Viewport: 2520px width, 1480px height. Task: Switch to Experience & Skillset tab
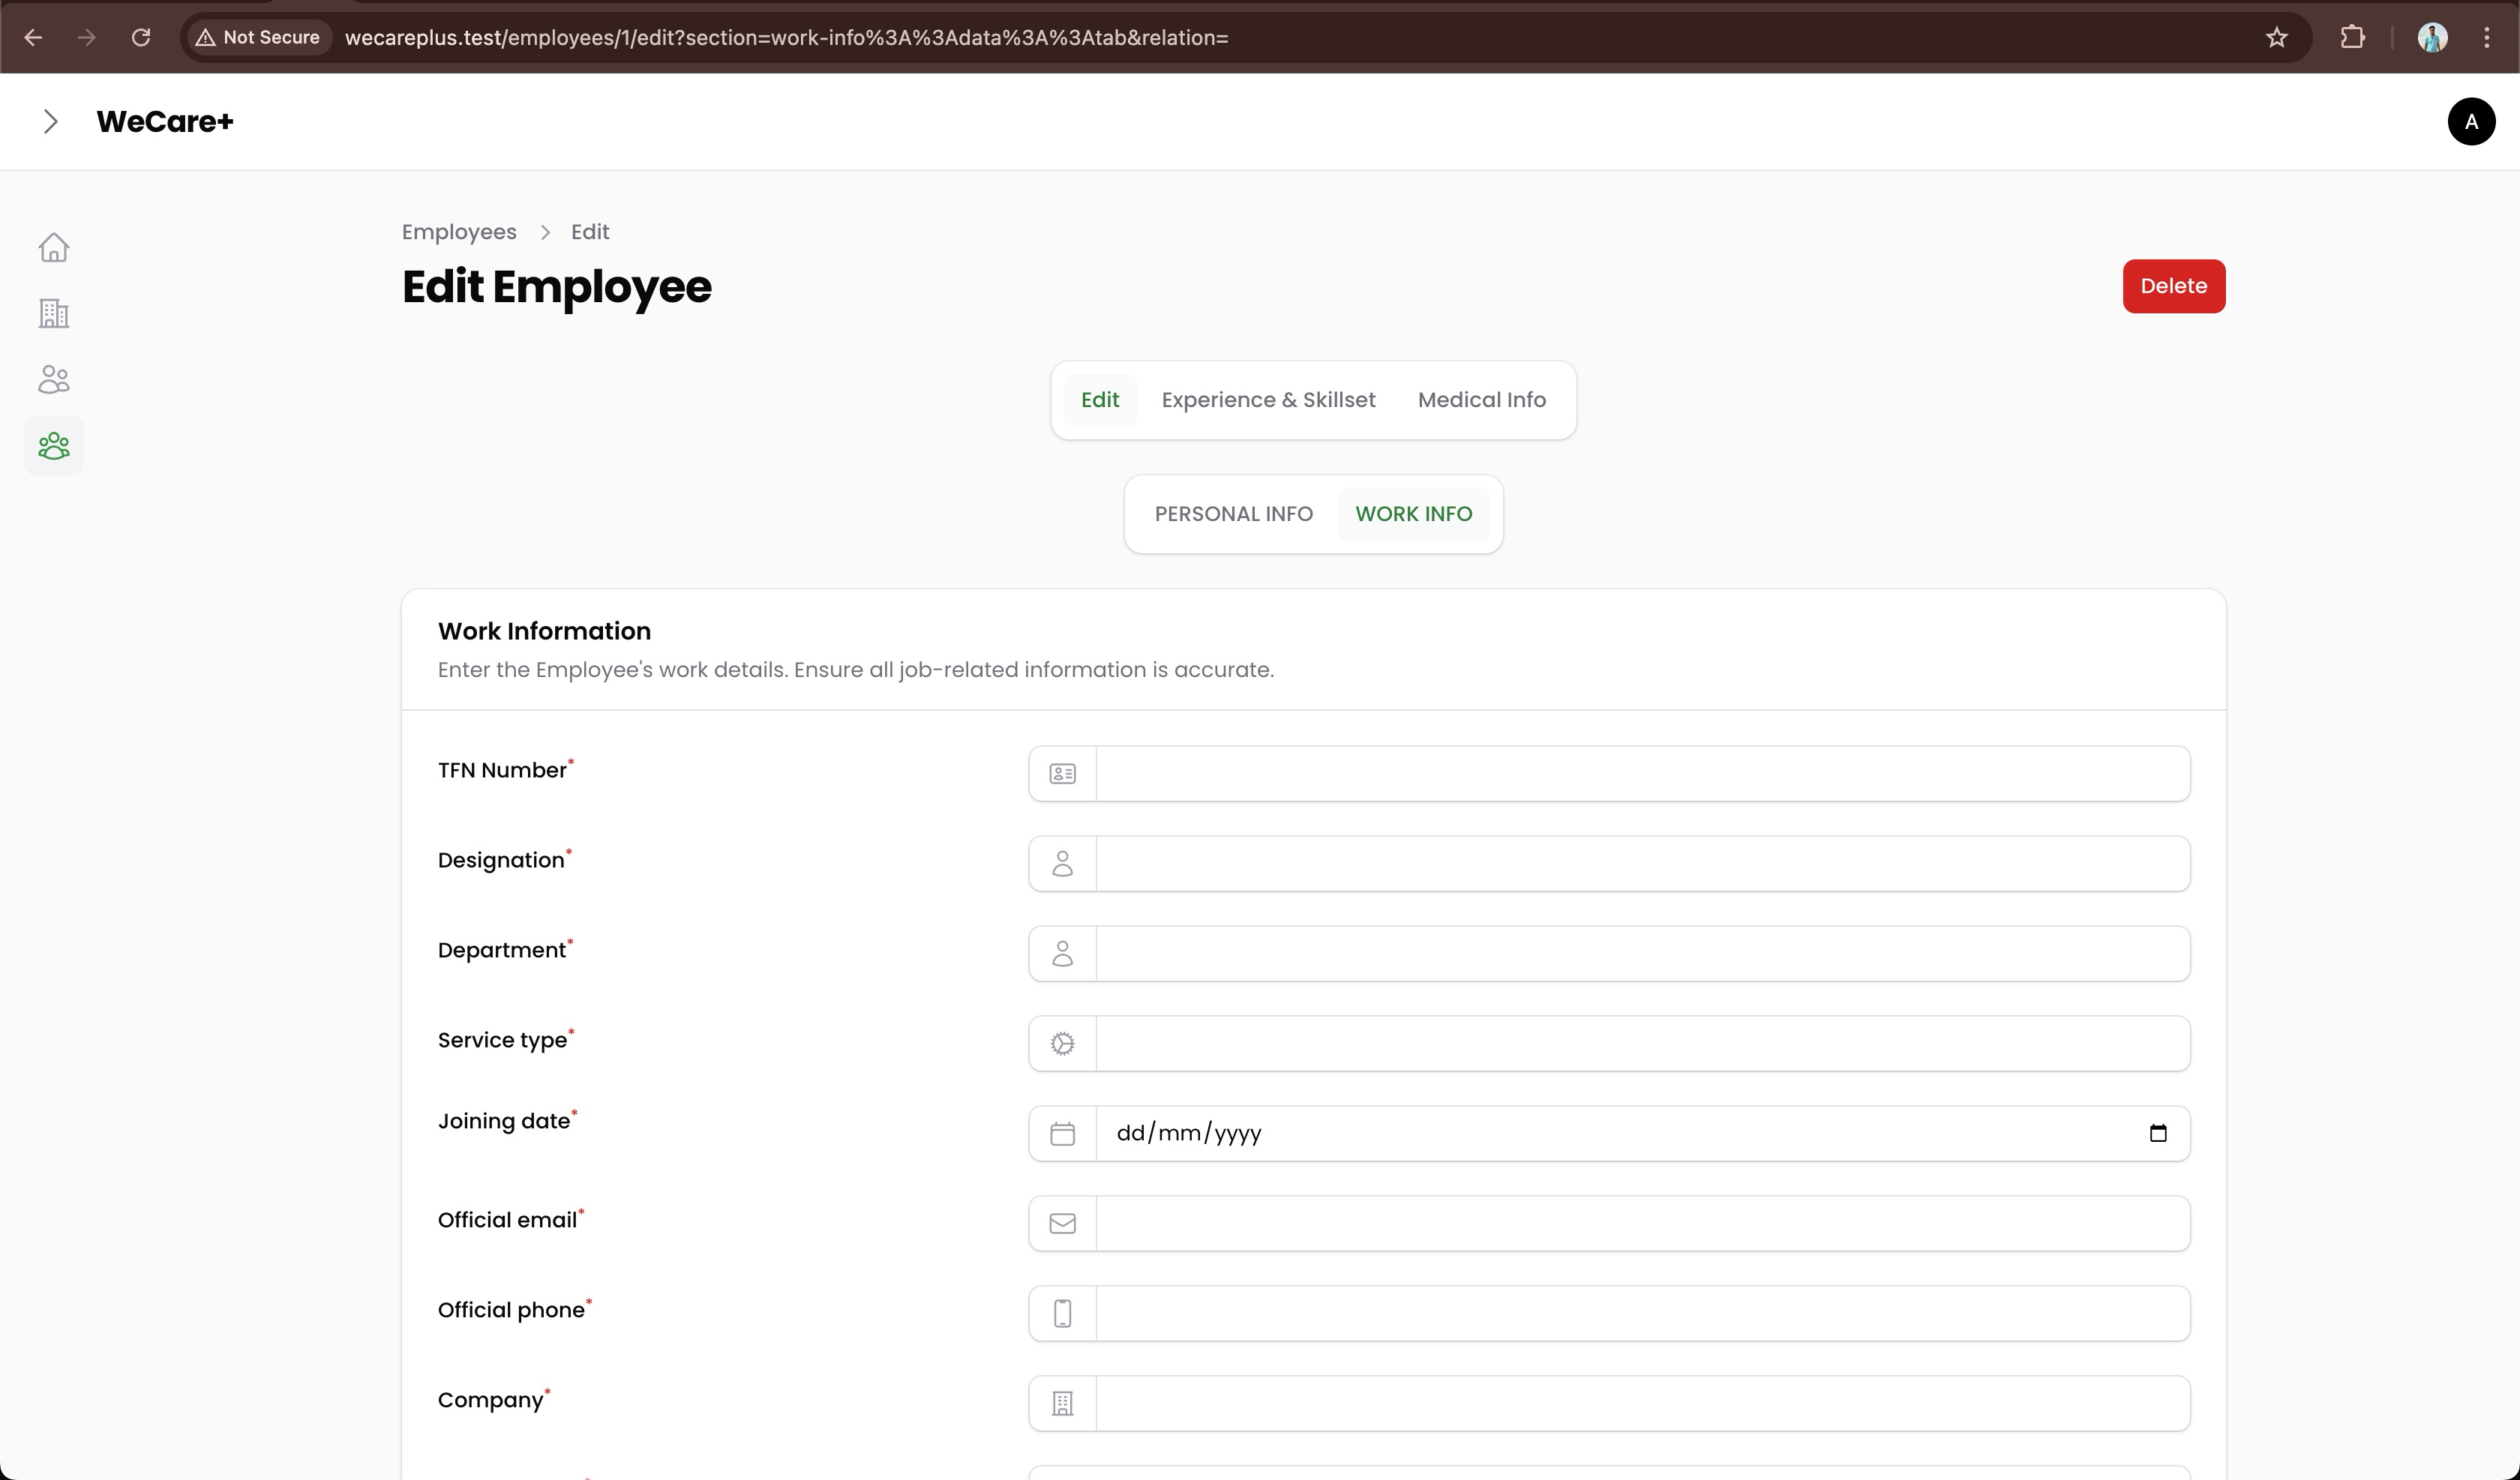click(1267, 400)
